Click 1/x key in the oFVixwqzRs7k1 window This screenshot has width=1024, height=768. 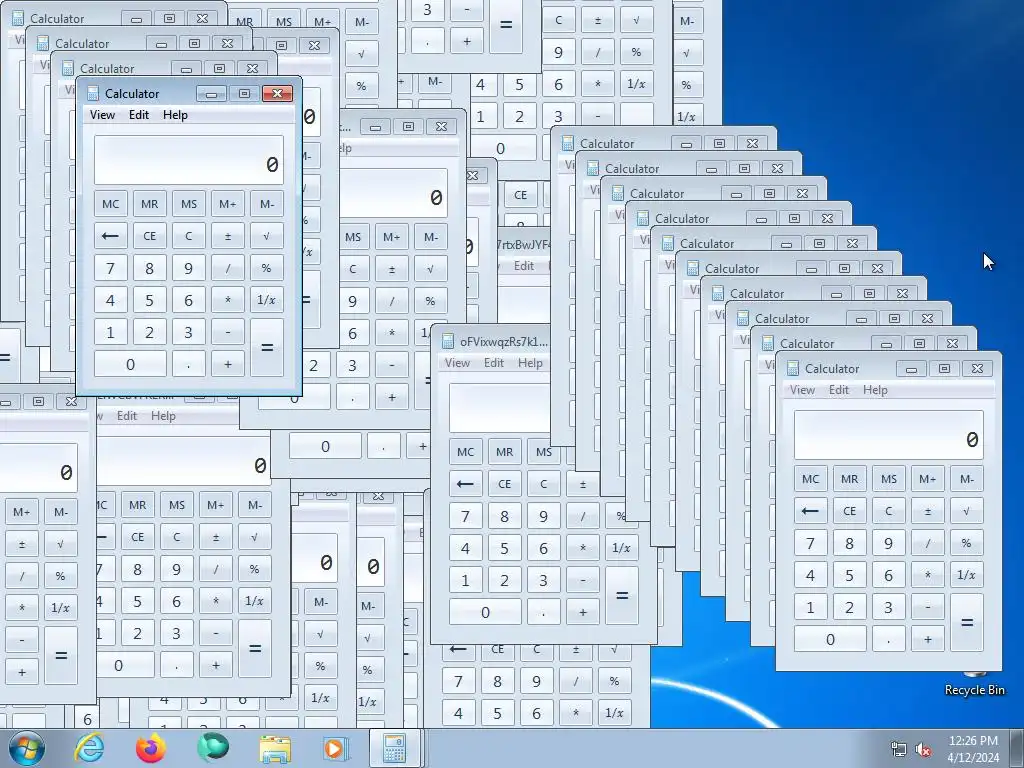[622, 548]
